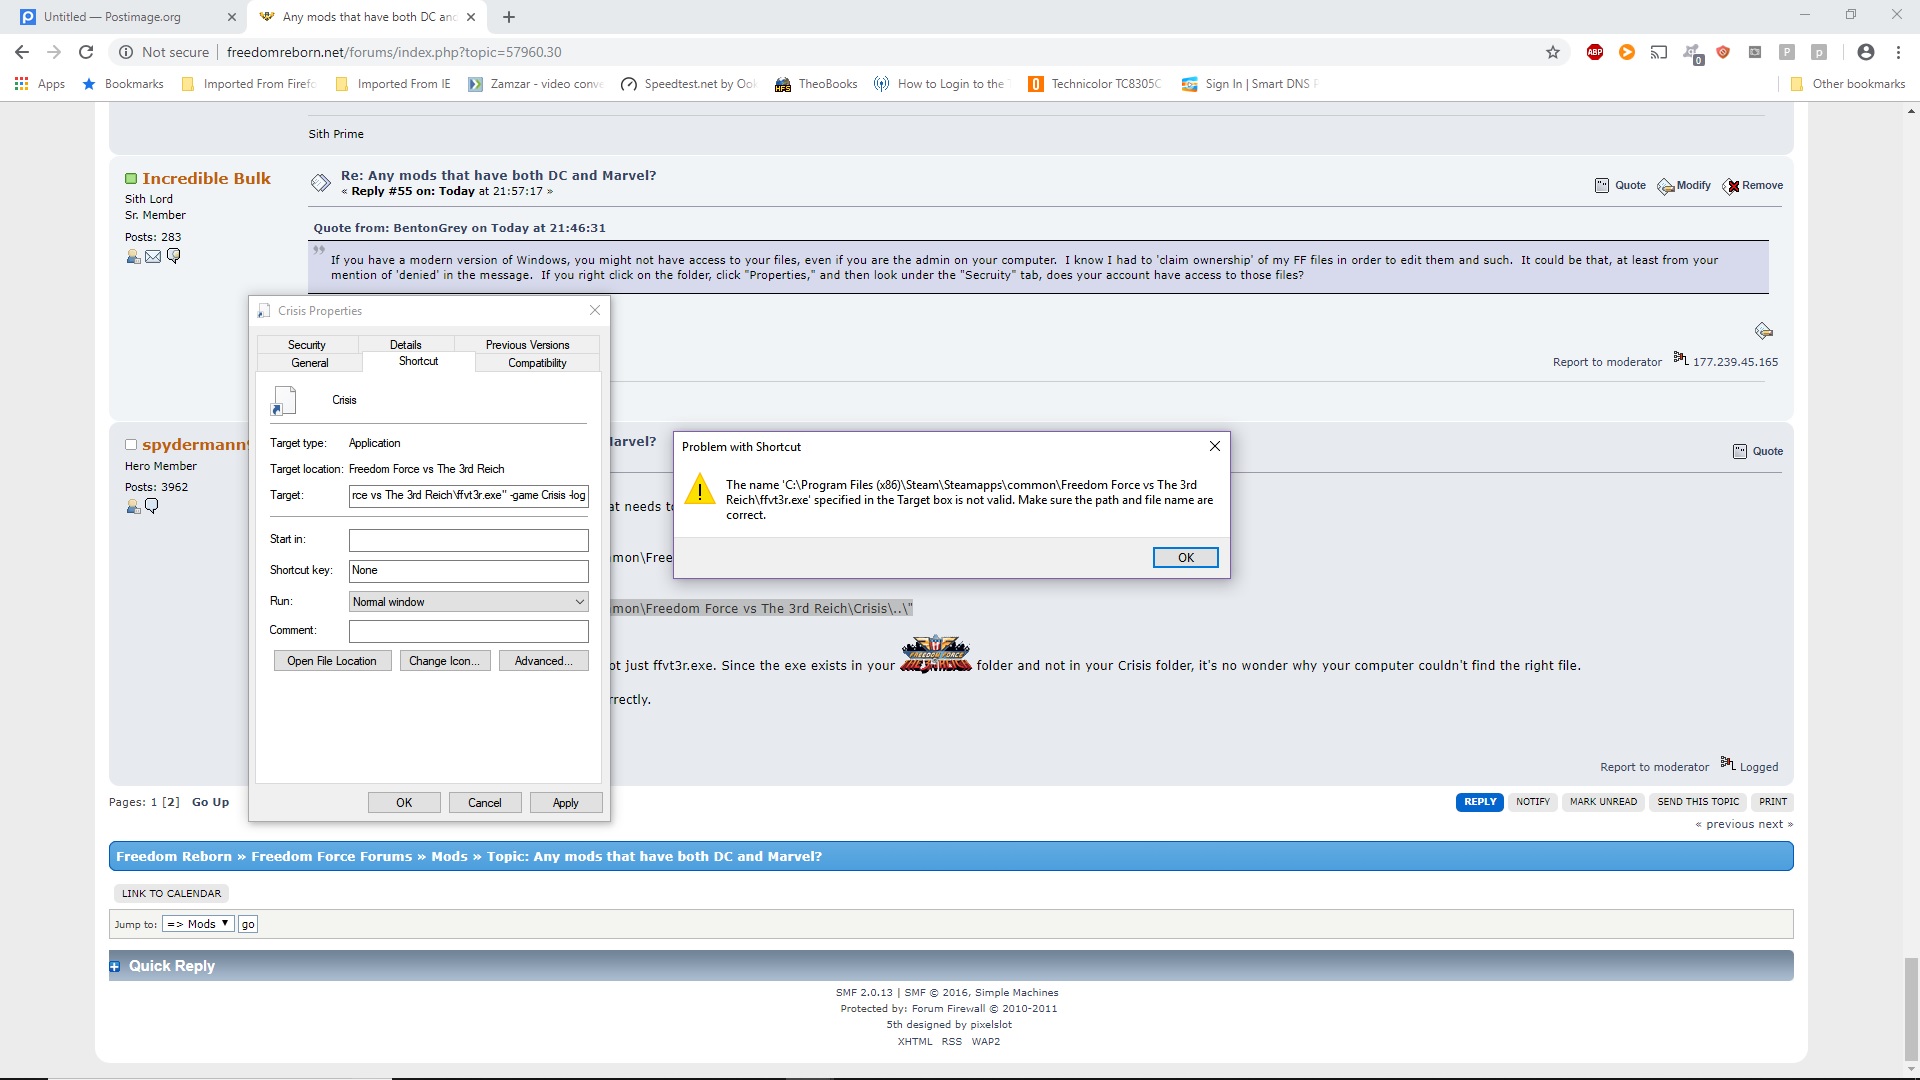The image size is (1920, 1080).
Task: Open the Imported From Firefox bookmark folder
Action: pos(248,84)
